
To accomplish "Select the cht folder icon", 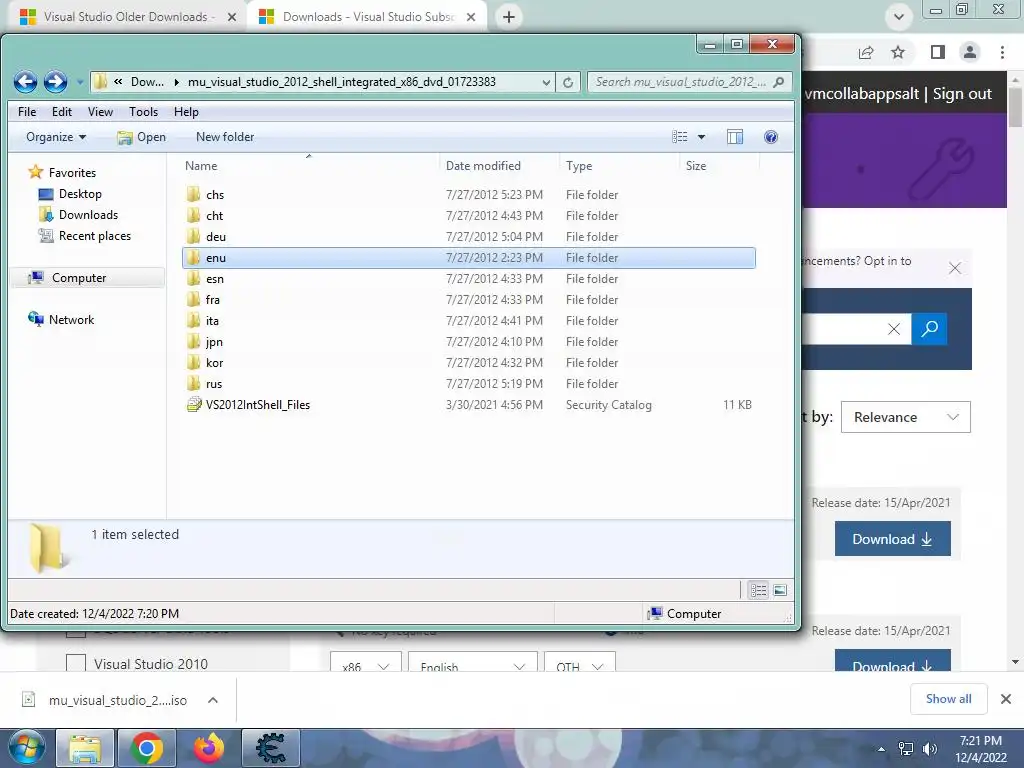I will pos(193,216).
